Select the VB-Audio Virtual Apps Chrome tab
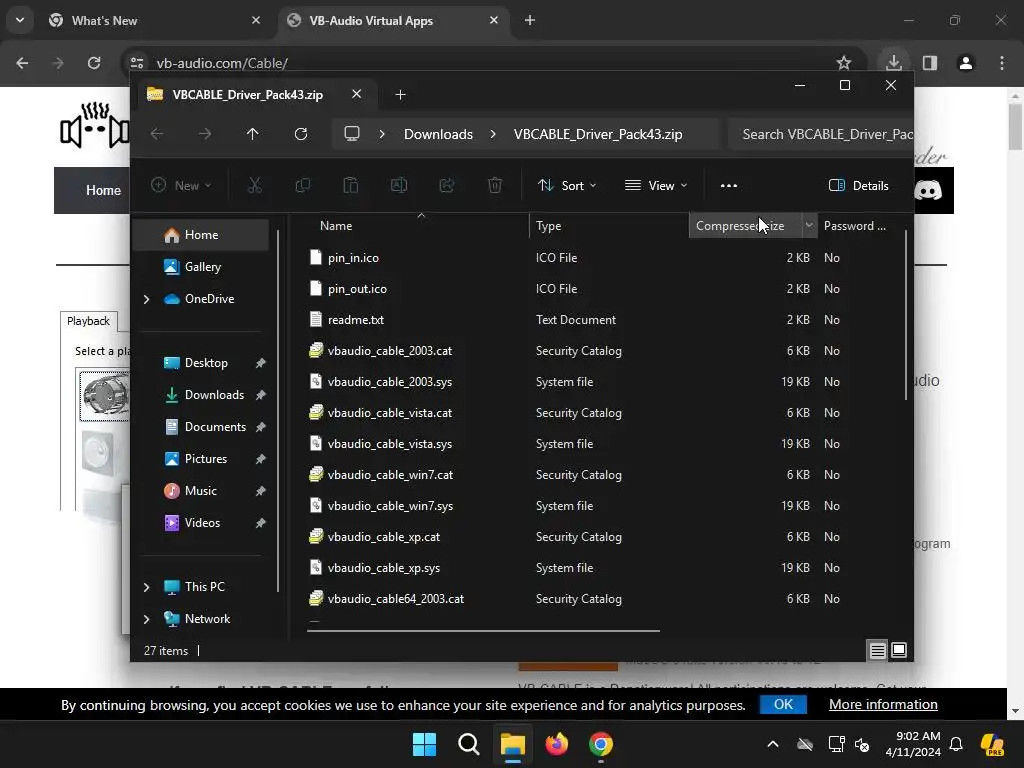This screenshot has width=1024, height=768. (396, 20)
